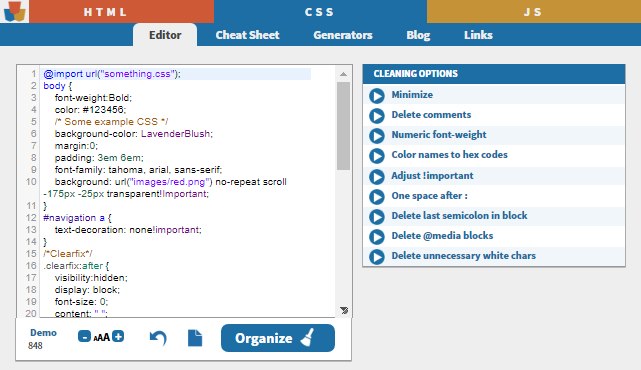
Task: Click the new document page icon
Action: click(x=195, y=338)
